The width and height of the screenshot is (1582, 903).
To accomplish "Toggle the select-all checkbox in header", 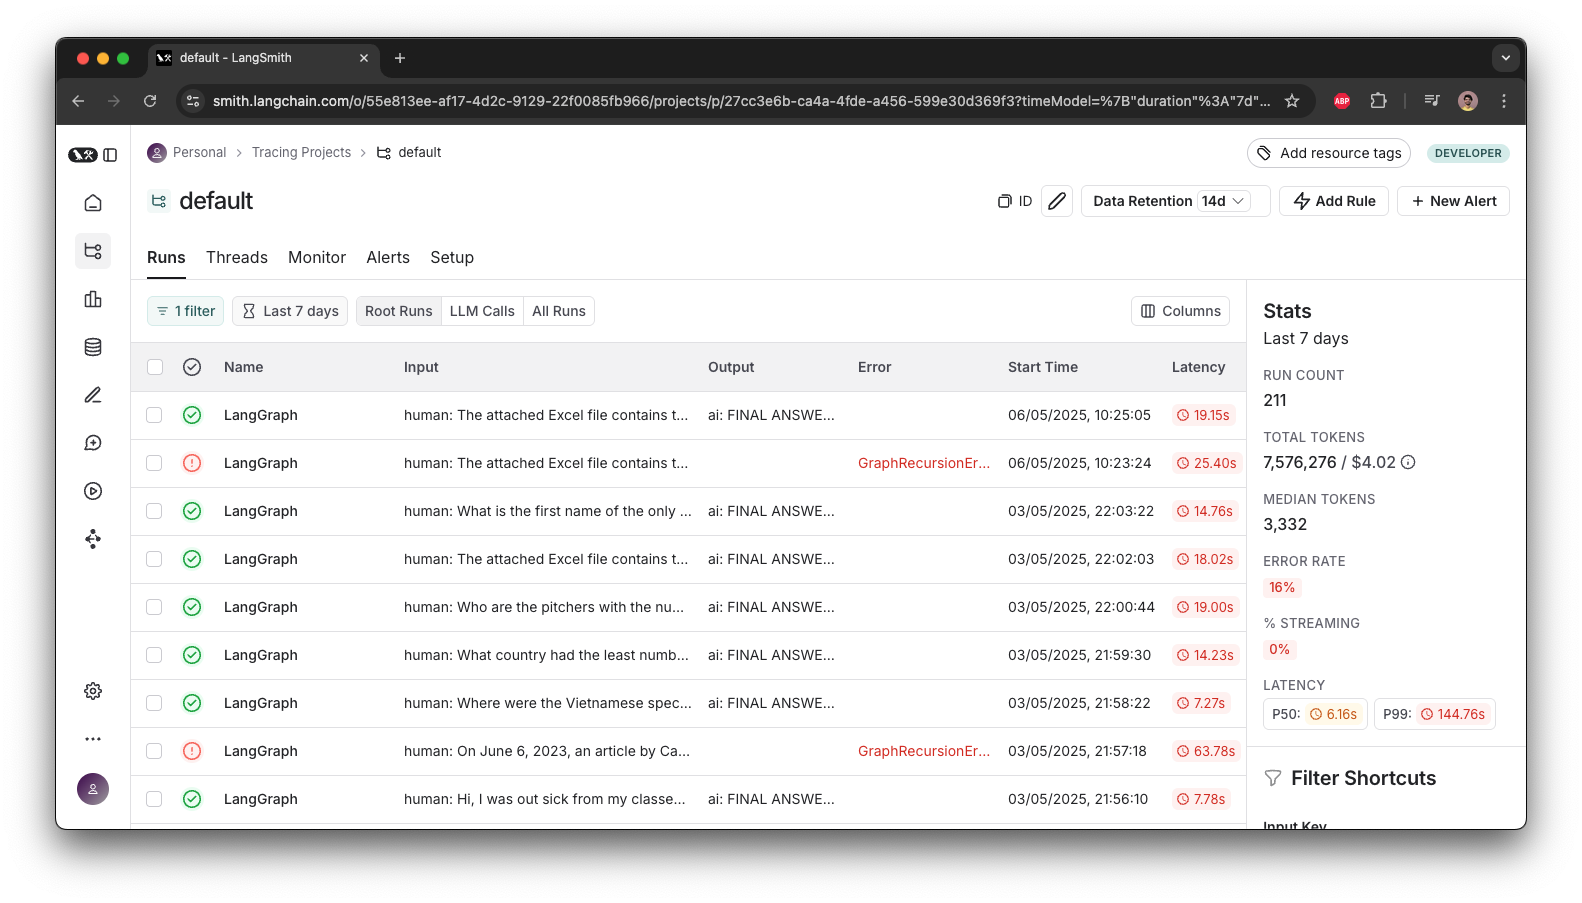I will 155,367.
